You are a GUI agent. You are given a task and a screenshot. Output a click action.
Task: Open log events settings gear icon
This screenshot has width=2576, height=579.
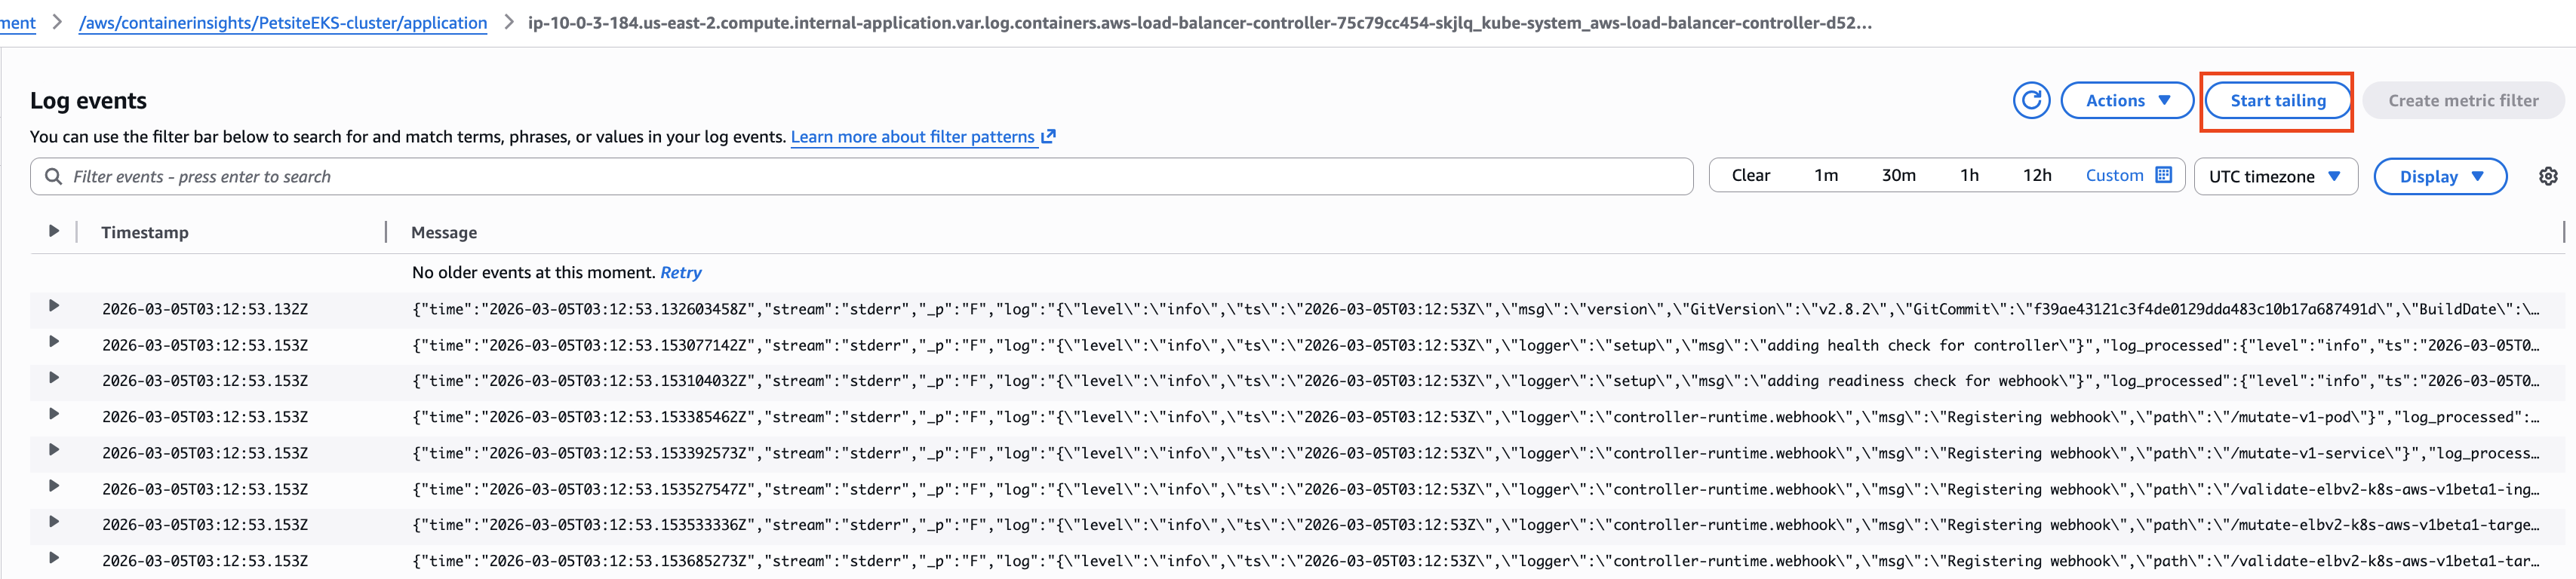point(2548,176)
